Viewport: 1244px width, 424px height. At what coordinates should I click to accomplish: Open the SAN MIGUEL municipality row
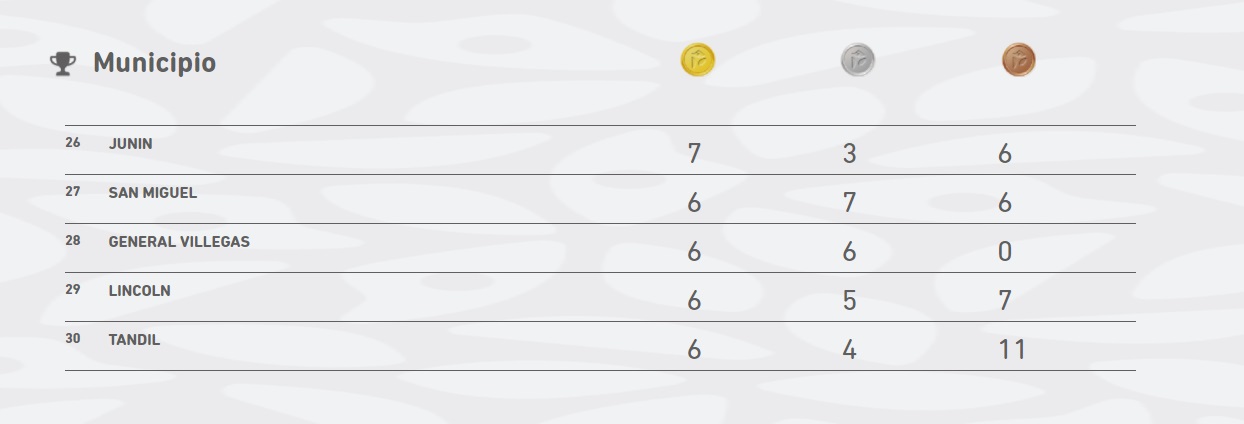click(600, 199)
